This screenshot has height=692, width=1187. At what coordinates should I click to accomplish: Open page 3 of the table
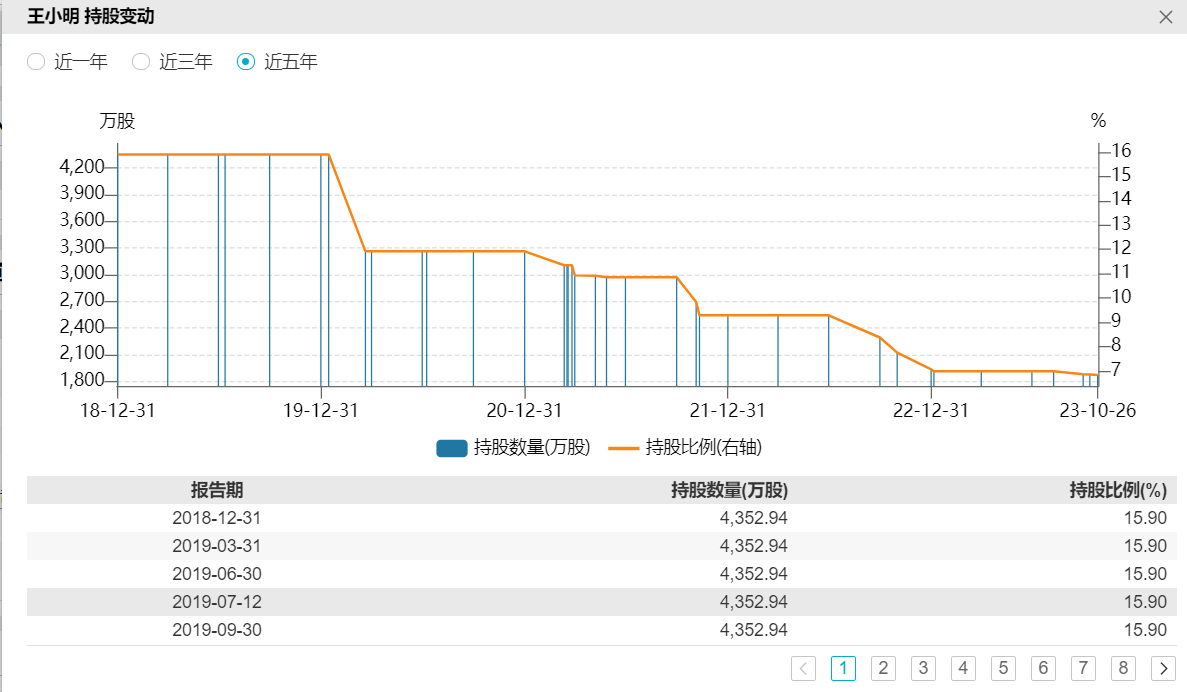(924, 669)
